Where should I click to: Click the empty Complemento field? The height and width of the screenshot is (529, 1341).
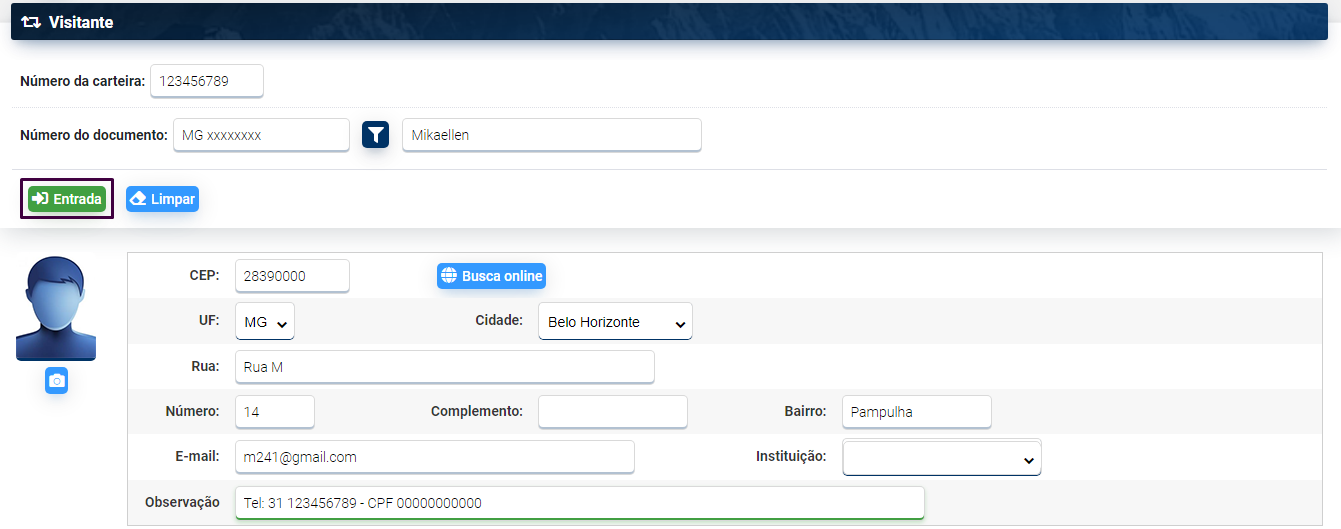[x=612, y=411]
